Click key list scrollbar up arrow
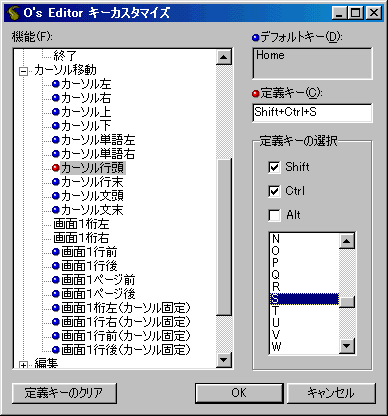Screen dimensions: 388x416 (x=347, y=241)
